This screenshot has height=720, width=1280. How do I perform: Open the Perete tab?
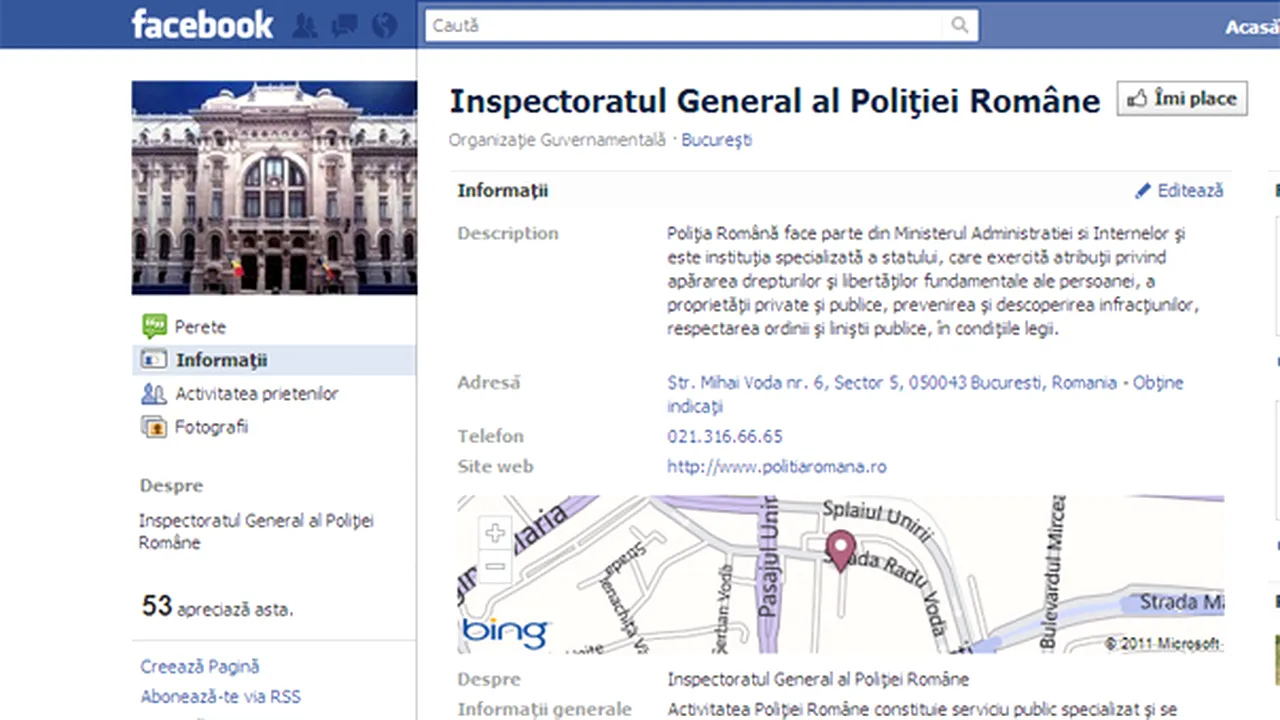point(200,327)
